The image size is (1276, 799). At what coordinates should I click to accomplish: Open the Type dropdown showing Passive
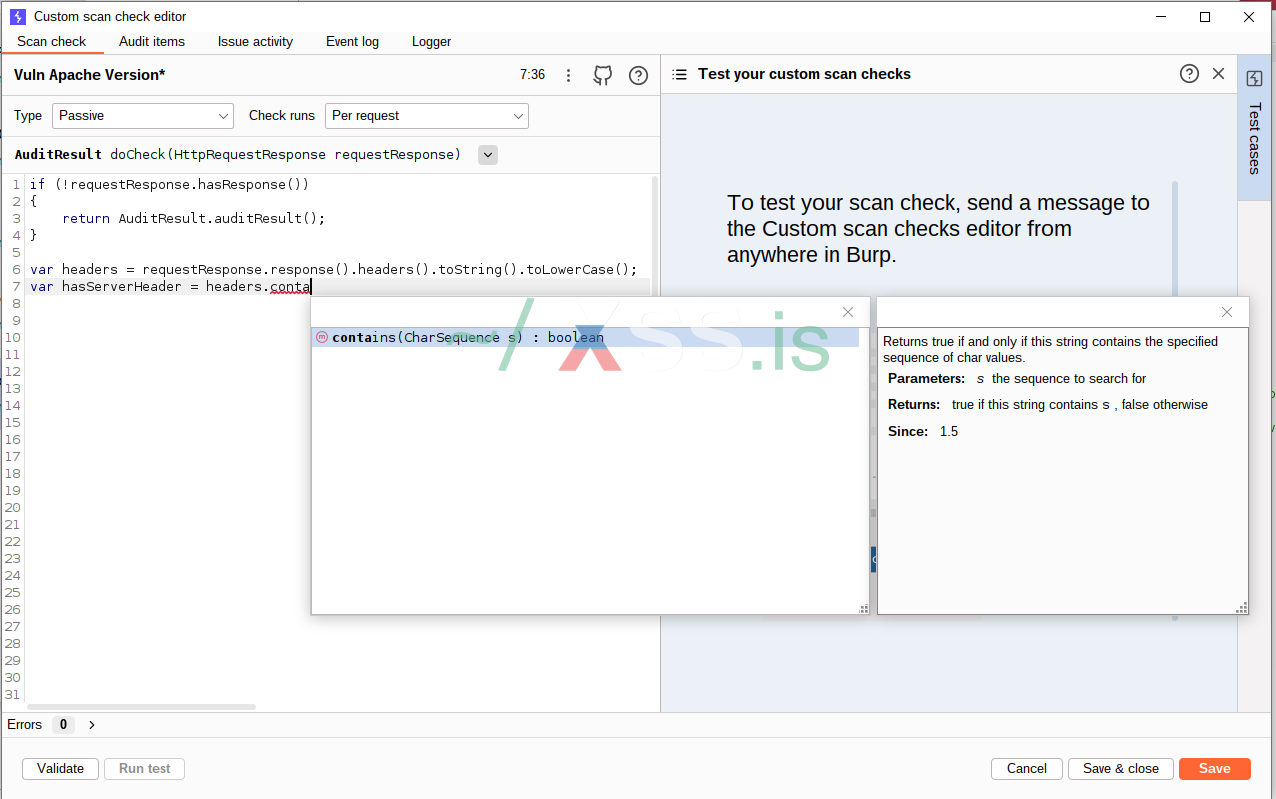pos(143,116)
